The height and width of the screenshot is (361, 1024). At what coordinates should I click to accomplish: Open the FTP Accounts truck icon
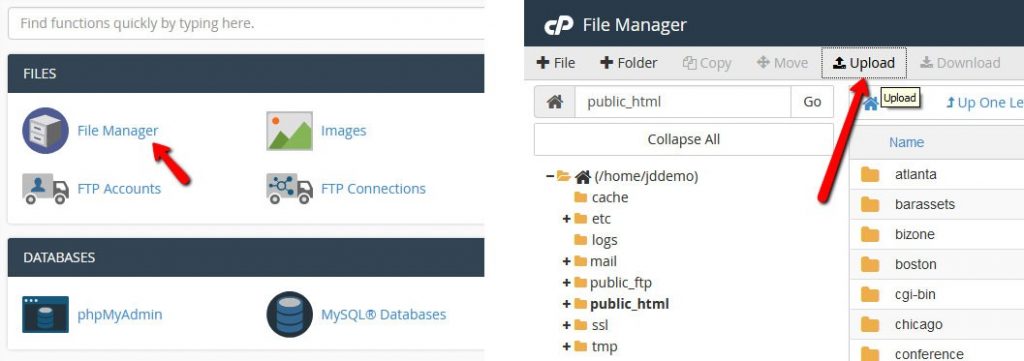[x=45, y=189]
